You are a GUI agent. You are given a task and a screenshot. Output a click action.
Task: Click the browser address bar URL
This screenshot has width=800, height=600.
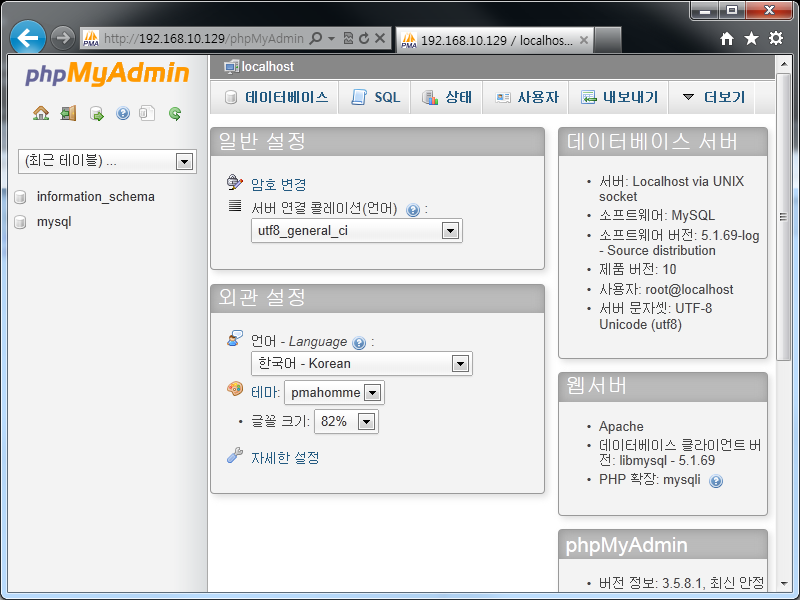pyautogui.click(x=204, y=39)
